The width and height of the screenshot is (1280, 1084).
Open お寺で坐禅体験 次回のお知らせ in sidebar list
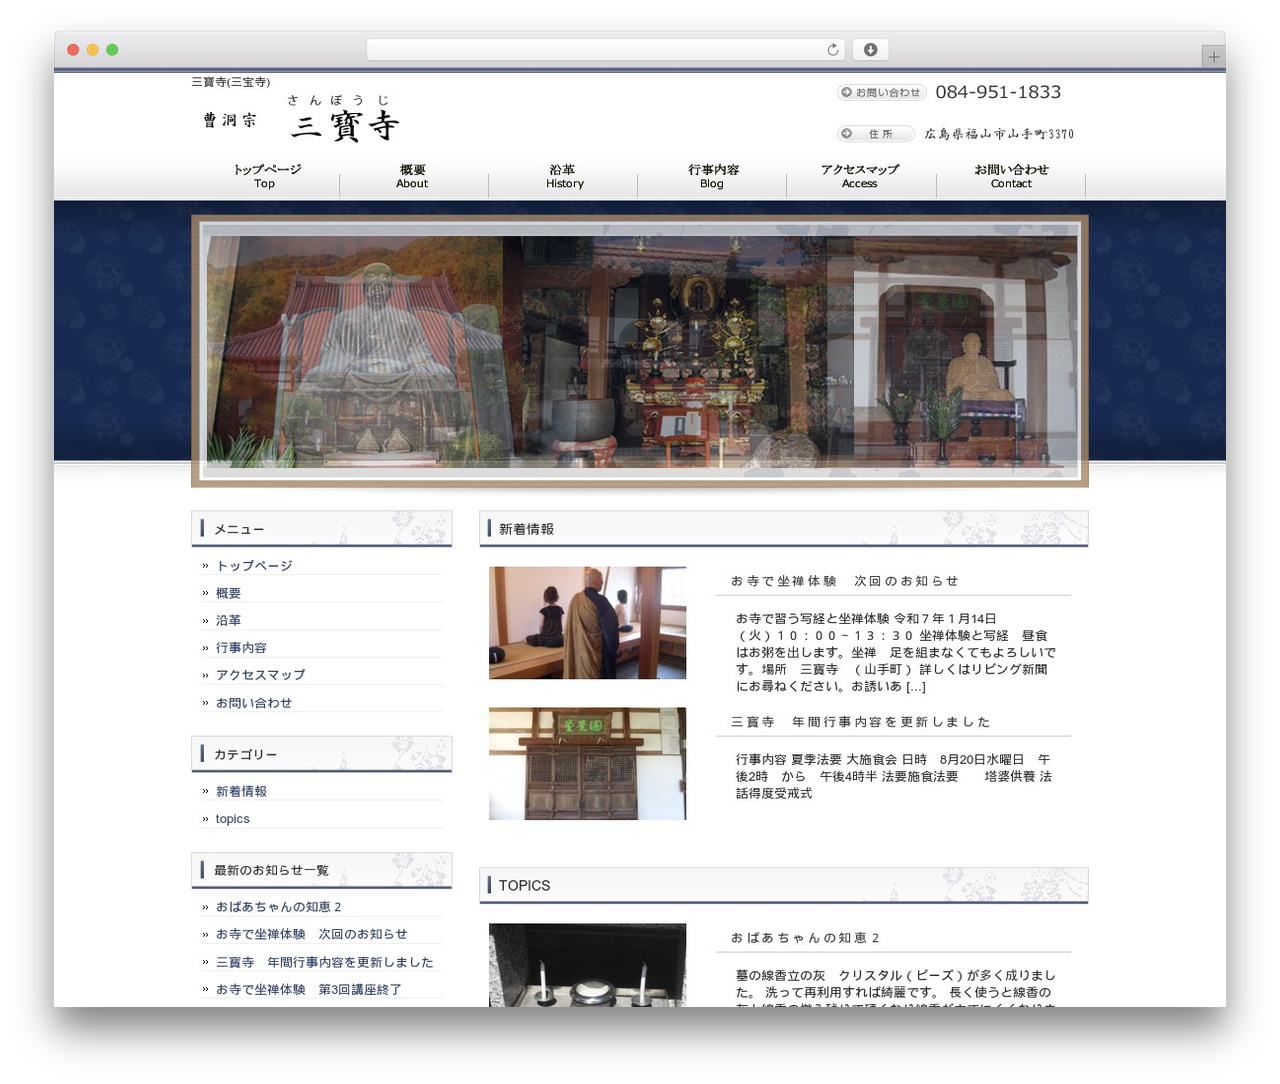coord(312,934)
